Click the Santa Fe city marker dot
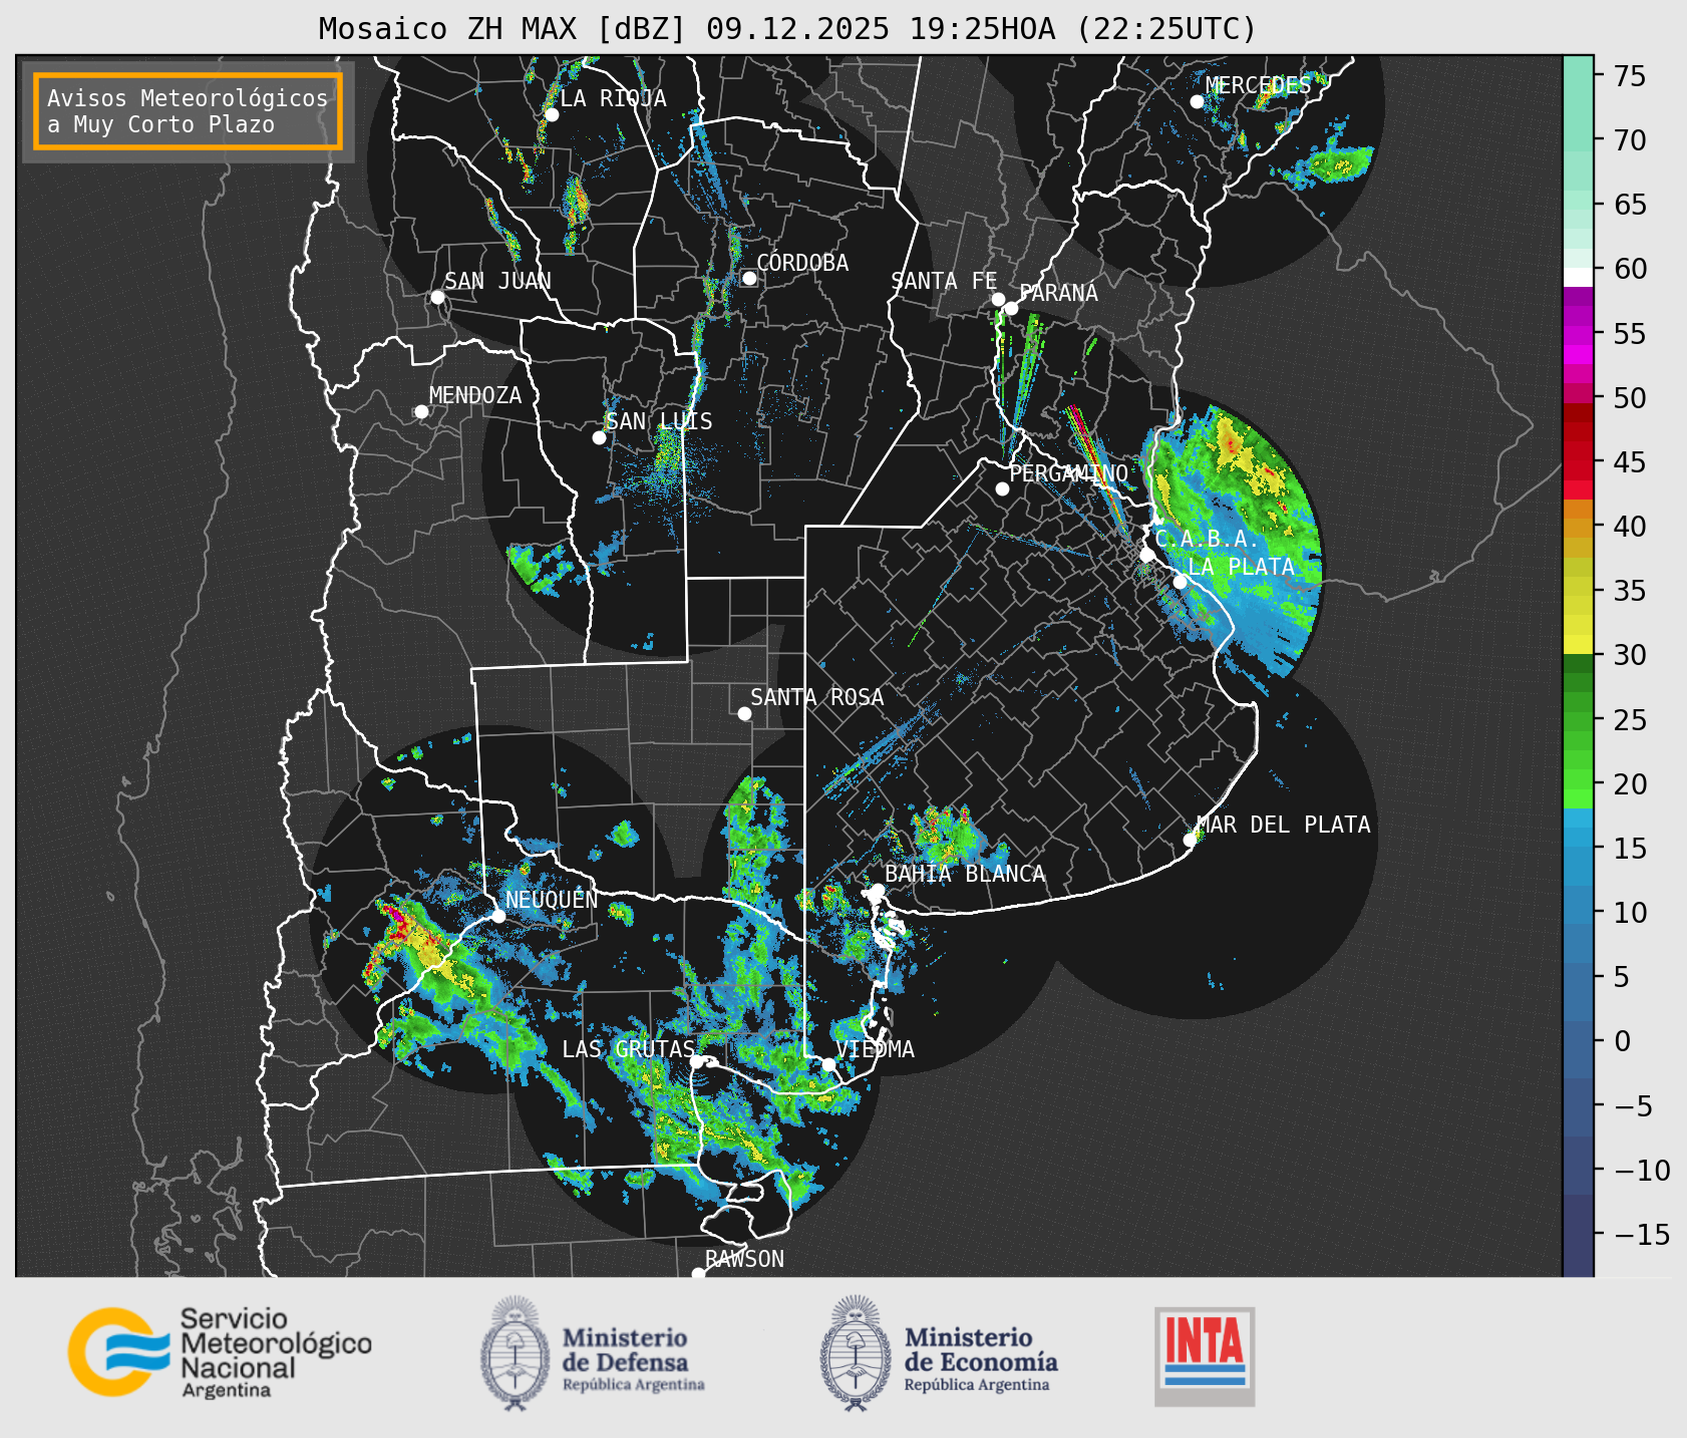The height and width of the screenshot is (1438, 1687). pyautogui.click(x=998, y=299)
